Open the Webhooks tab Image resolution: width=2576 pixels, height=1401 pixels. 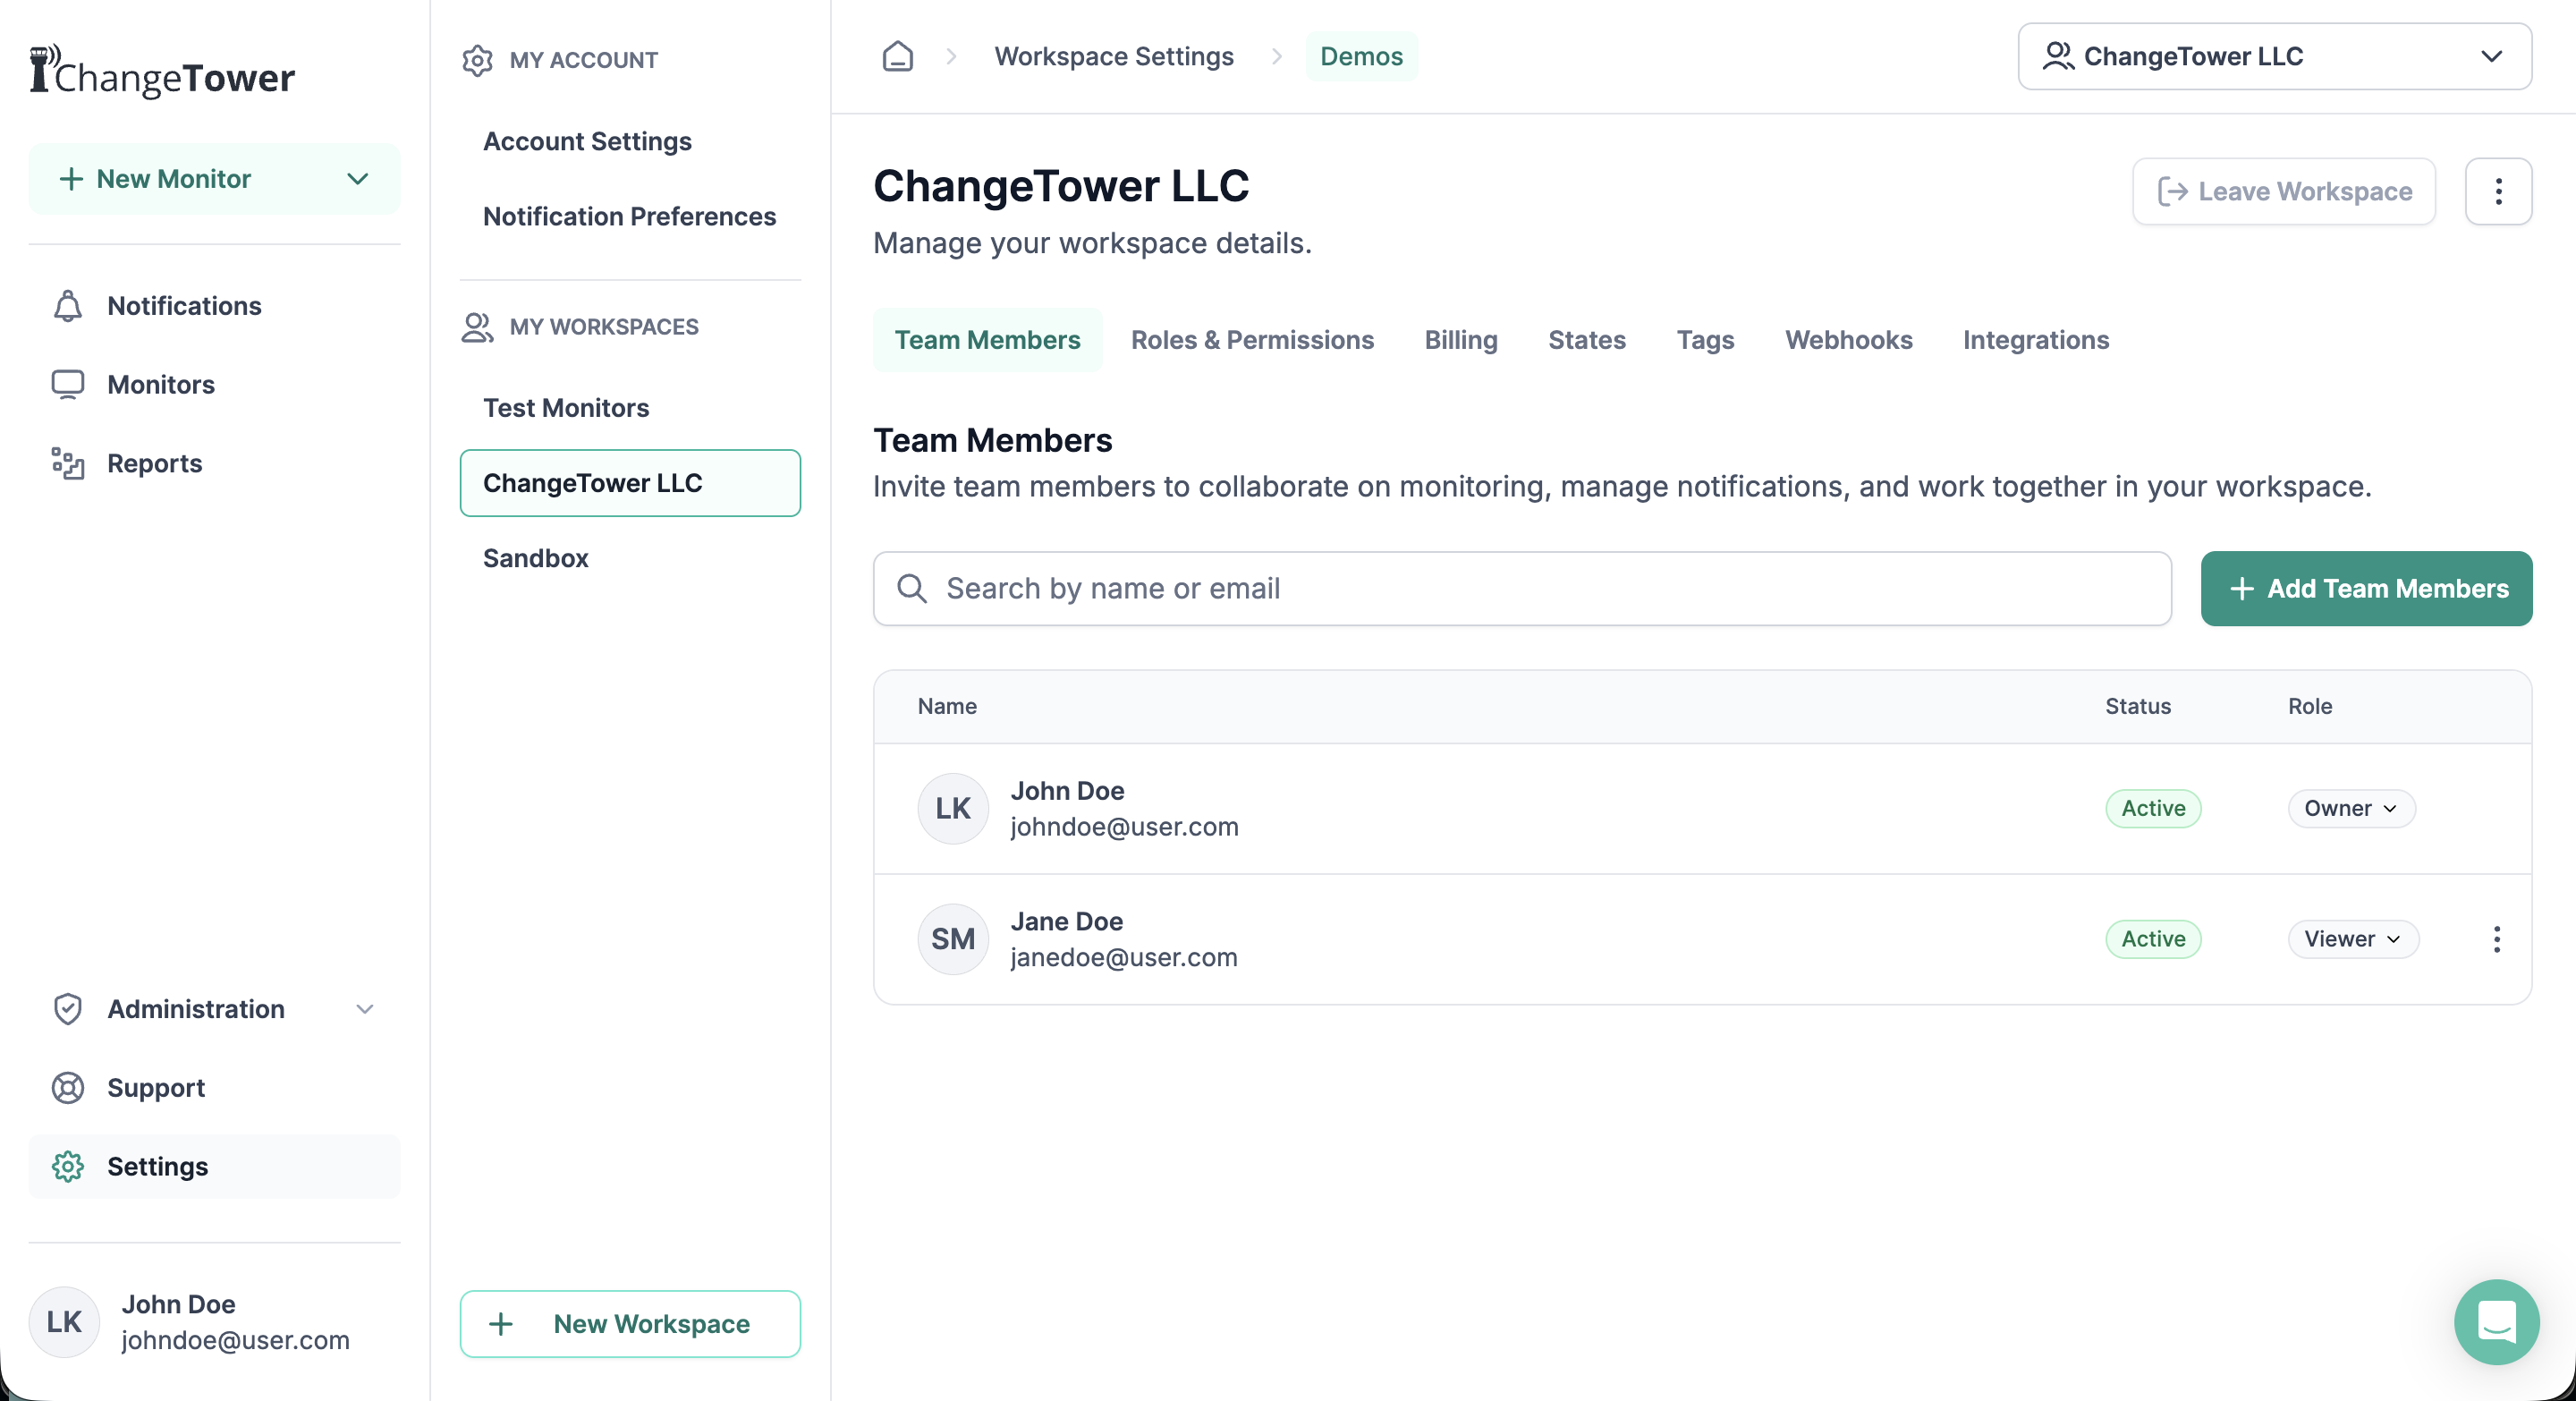pos(1848,340)
